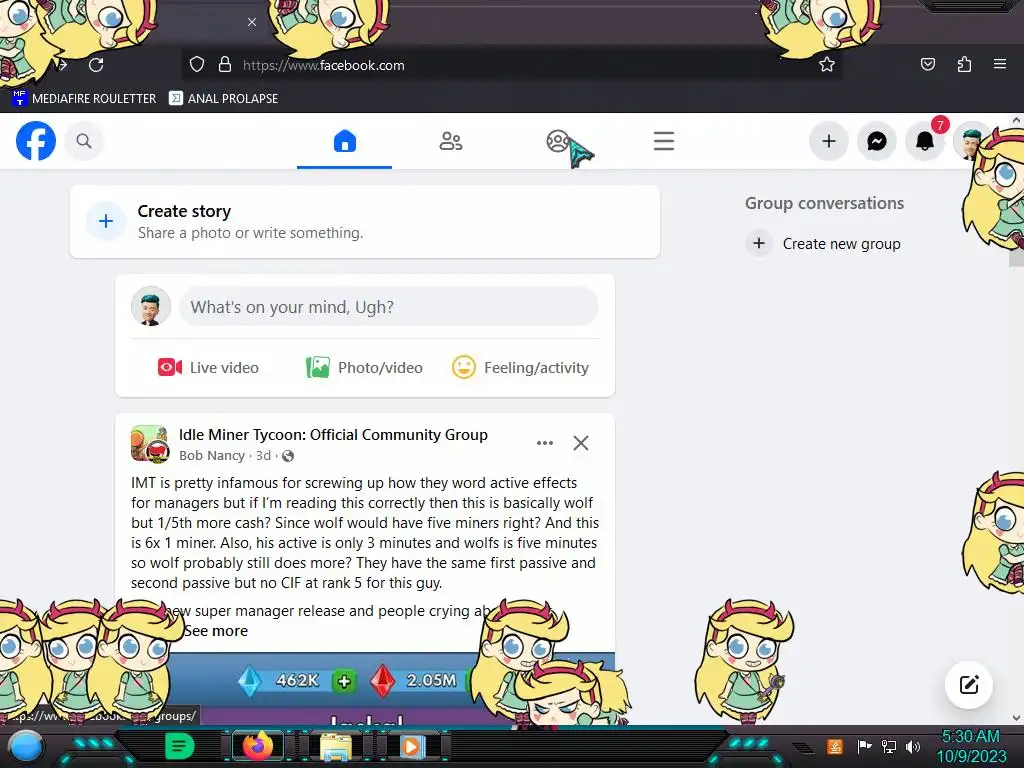Screen dimensions: 1024x768
Task: Open the Friends tab icon
Action: [x=451, y=141]
